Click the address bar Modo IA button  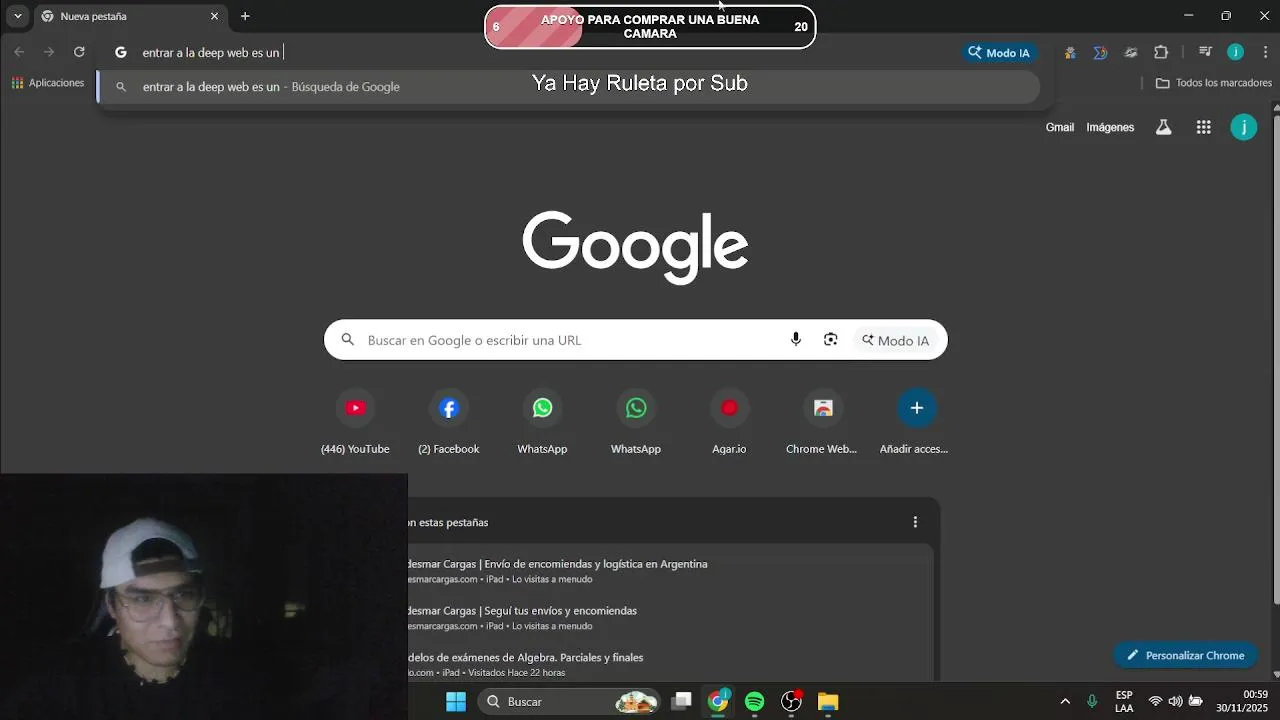[x=999, y=53]
